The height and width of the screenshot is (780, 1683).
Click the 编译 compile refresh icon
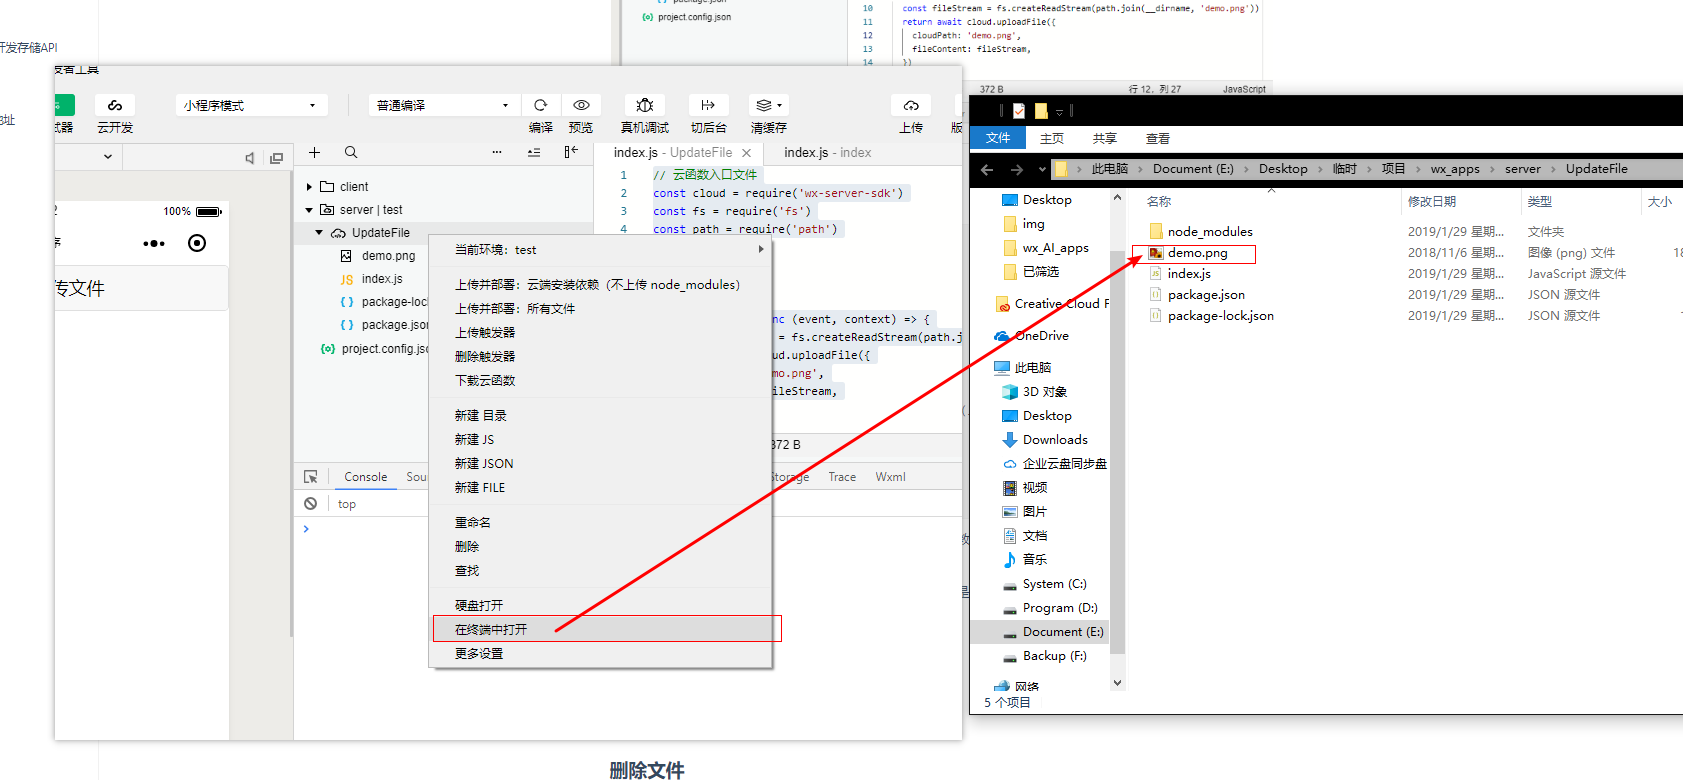click(540, 105)
